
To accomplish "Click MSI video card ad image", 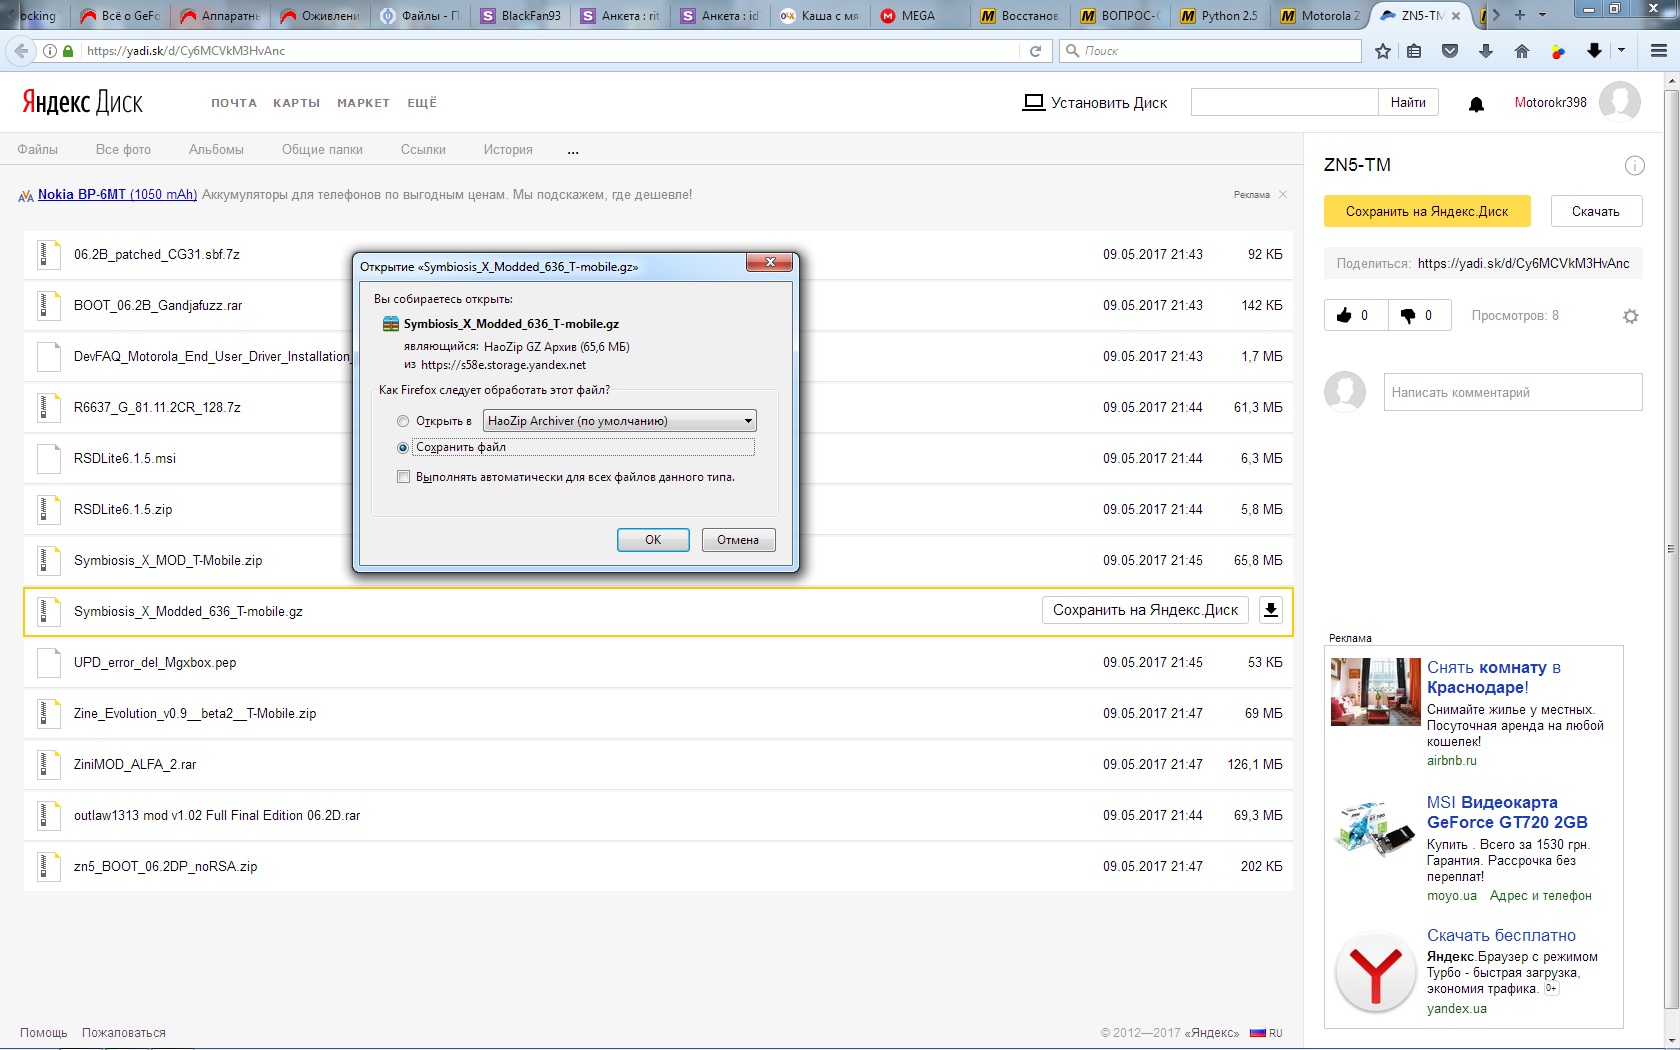I will click(1376, 827).
